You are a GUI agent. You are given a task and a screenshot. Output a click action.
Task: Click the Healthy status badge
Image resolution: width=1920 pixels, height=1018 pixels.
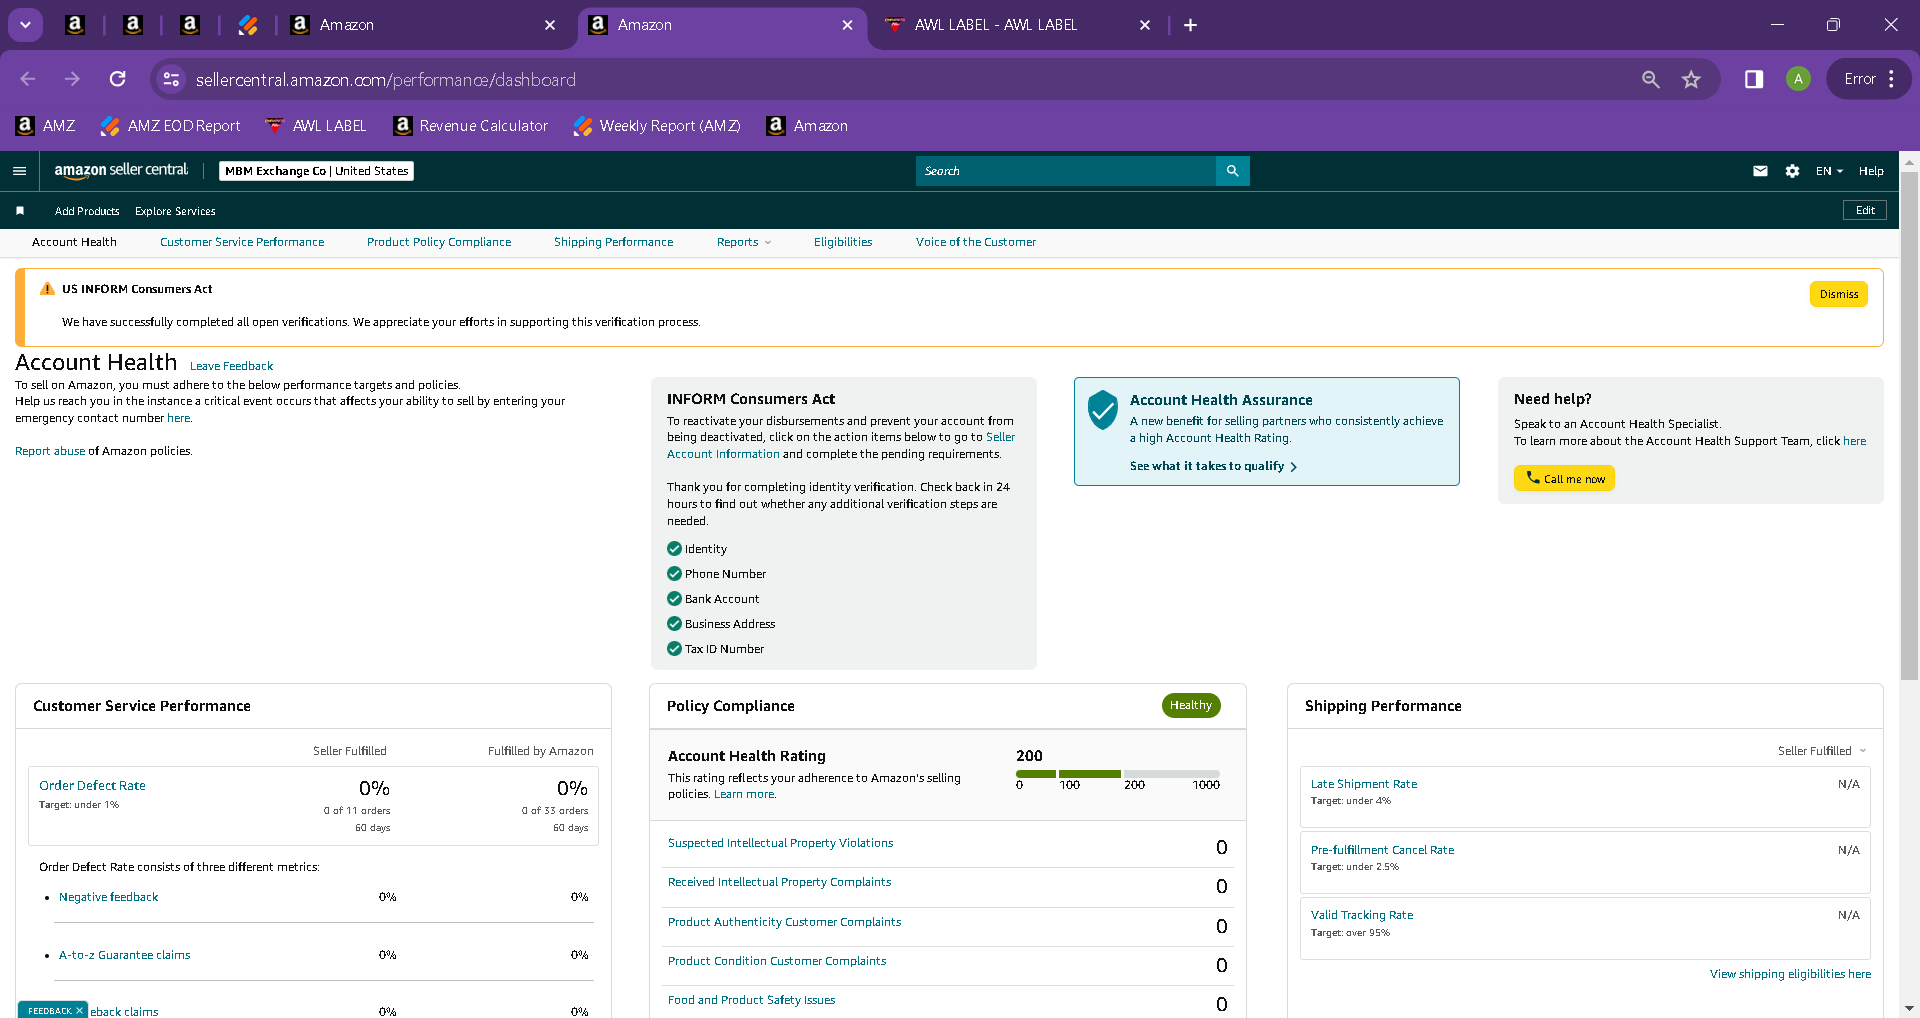(x=1191, y=705)
